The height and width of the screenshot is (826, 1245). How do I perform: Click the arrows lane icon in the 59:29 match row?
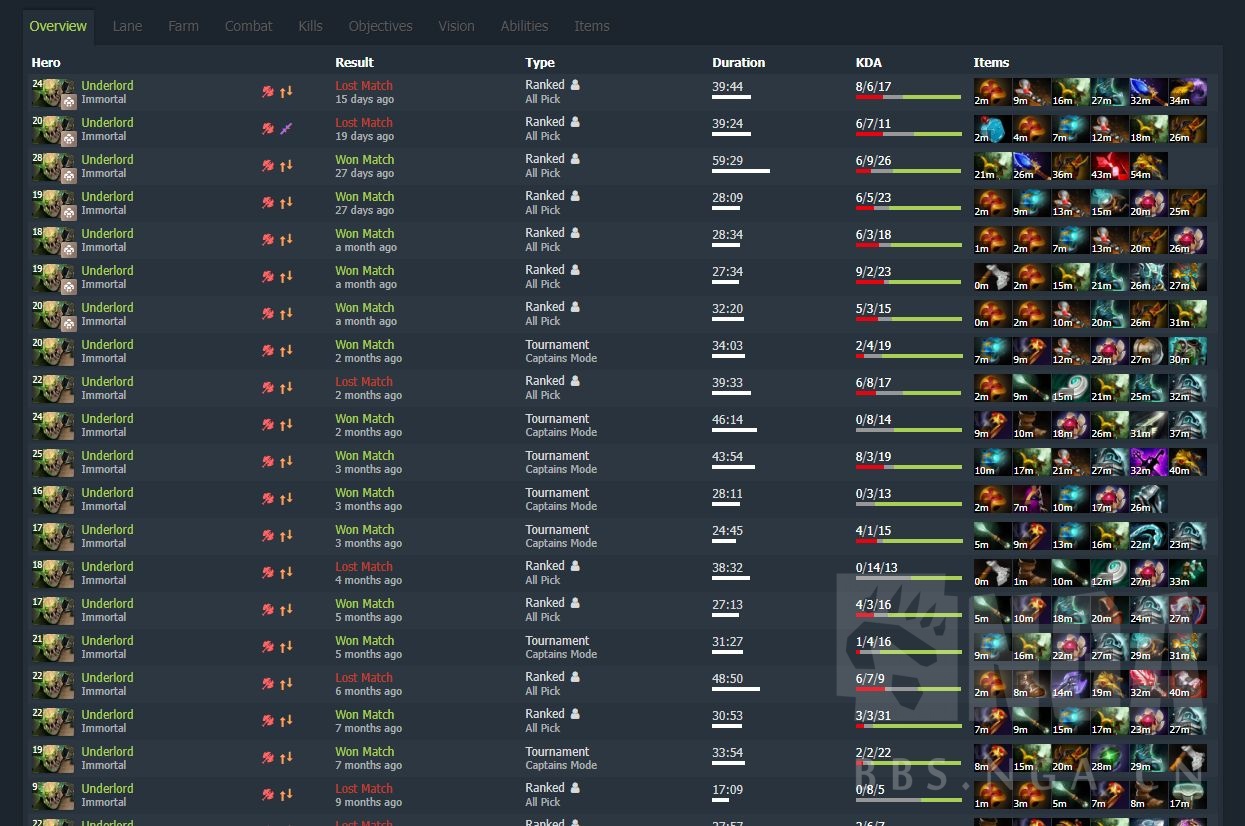click(286, 166)
